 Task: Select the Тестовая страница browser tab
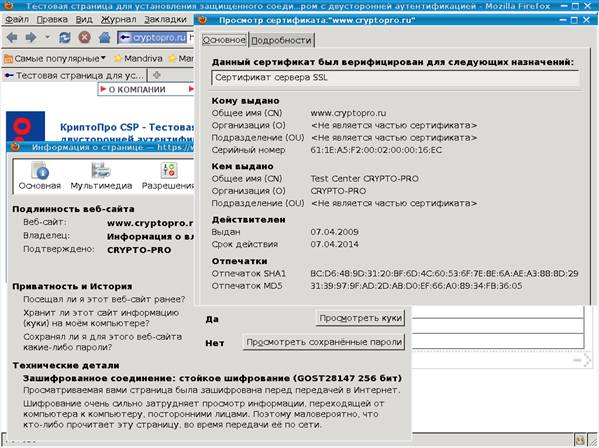coord(74,76)
